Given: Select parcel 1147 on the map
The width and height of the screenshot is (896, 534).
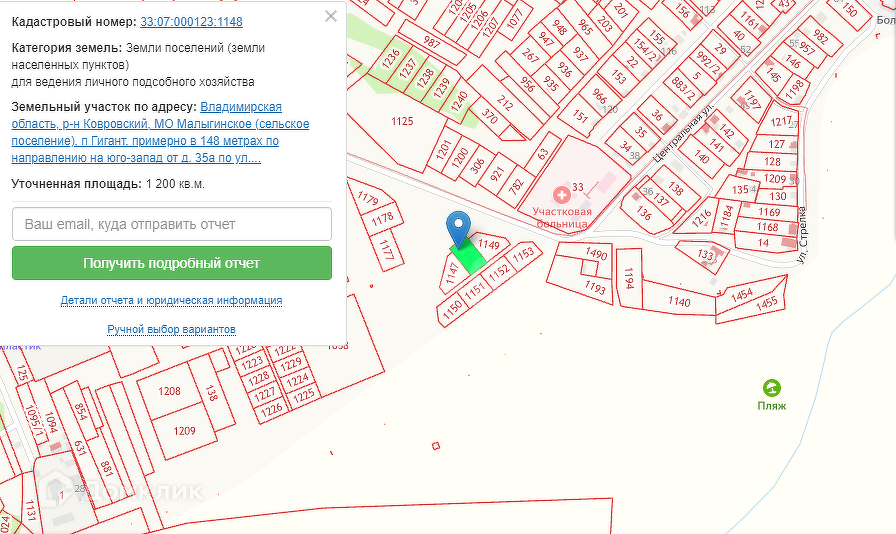Looking at the screenshot, I should coord(452,274).
